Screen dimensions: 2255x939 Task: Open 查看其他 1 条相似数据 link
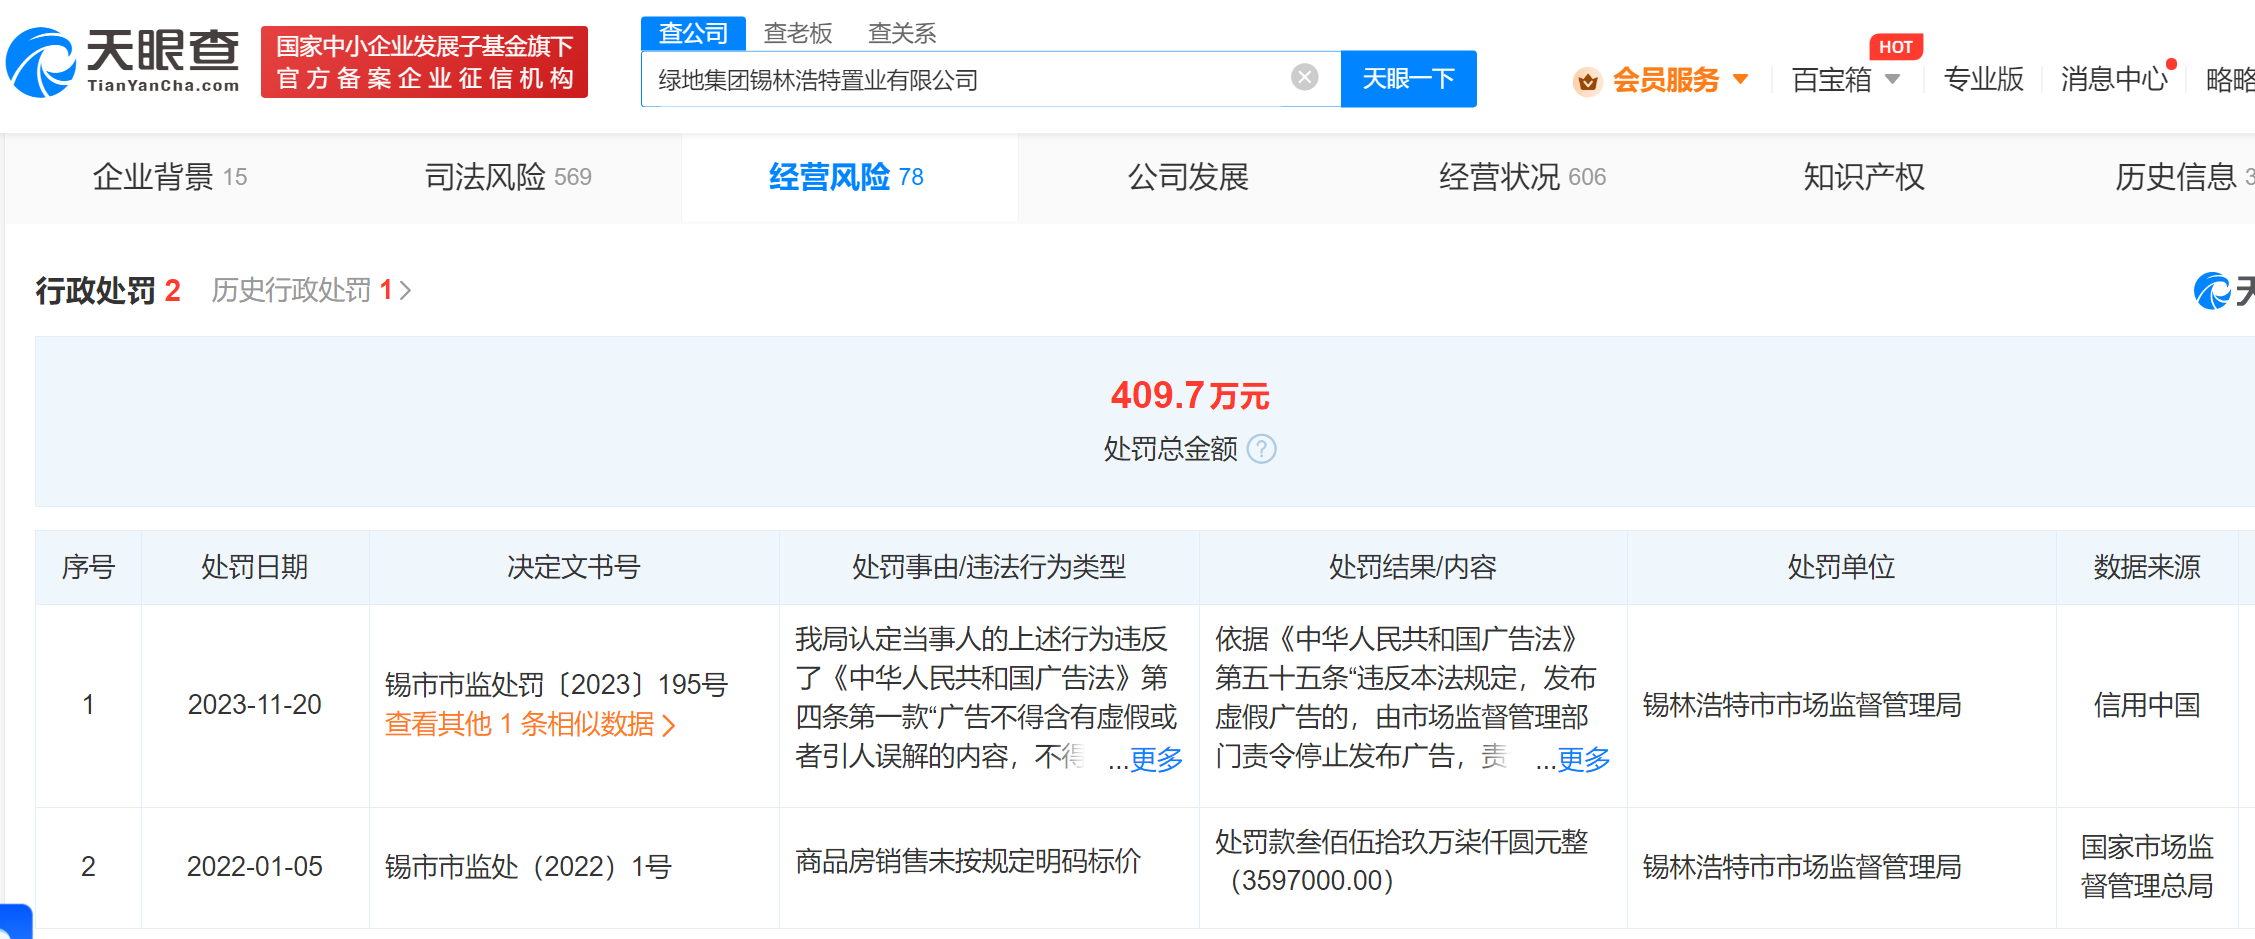pyautogui.click(x=530, y=724)
